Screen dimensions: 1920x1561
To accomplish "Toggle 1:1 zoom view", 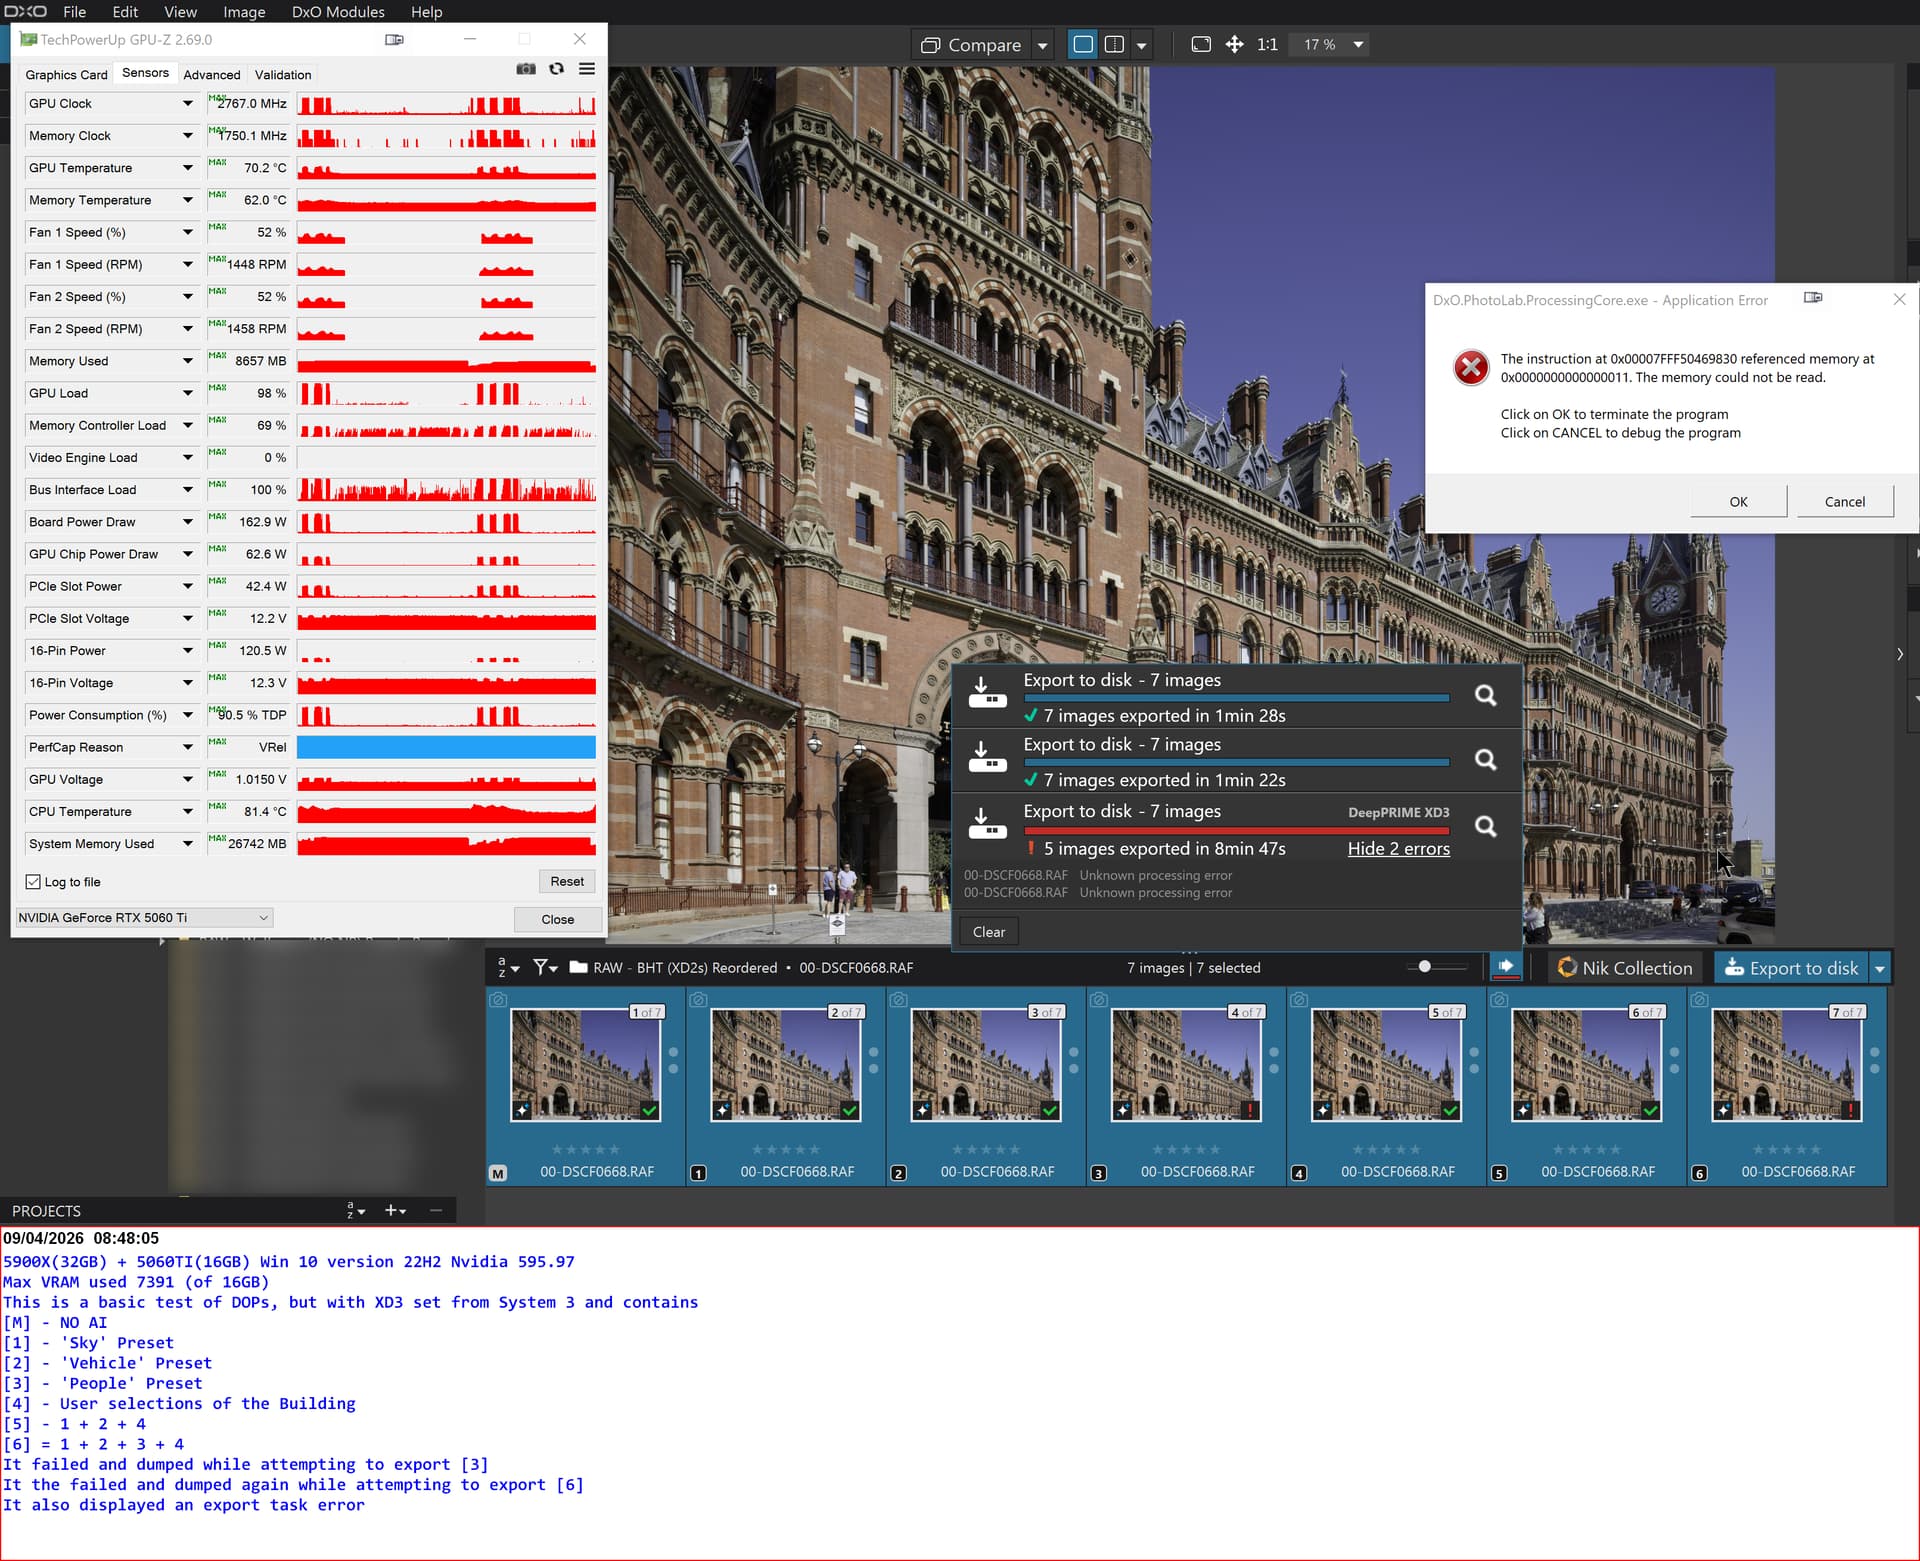I will click(x=1267, y=45).
